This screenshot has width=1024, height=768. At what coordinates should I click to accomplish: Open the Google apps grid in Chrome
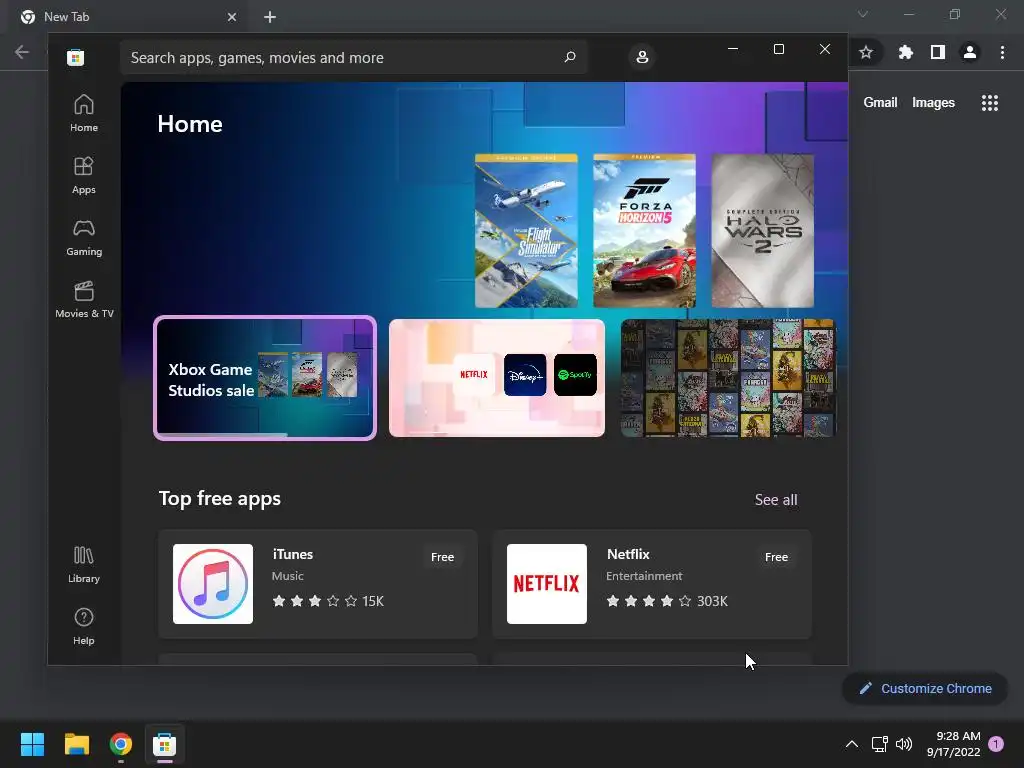click(x=989, y=103)
